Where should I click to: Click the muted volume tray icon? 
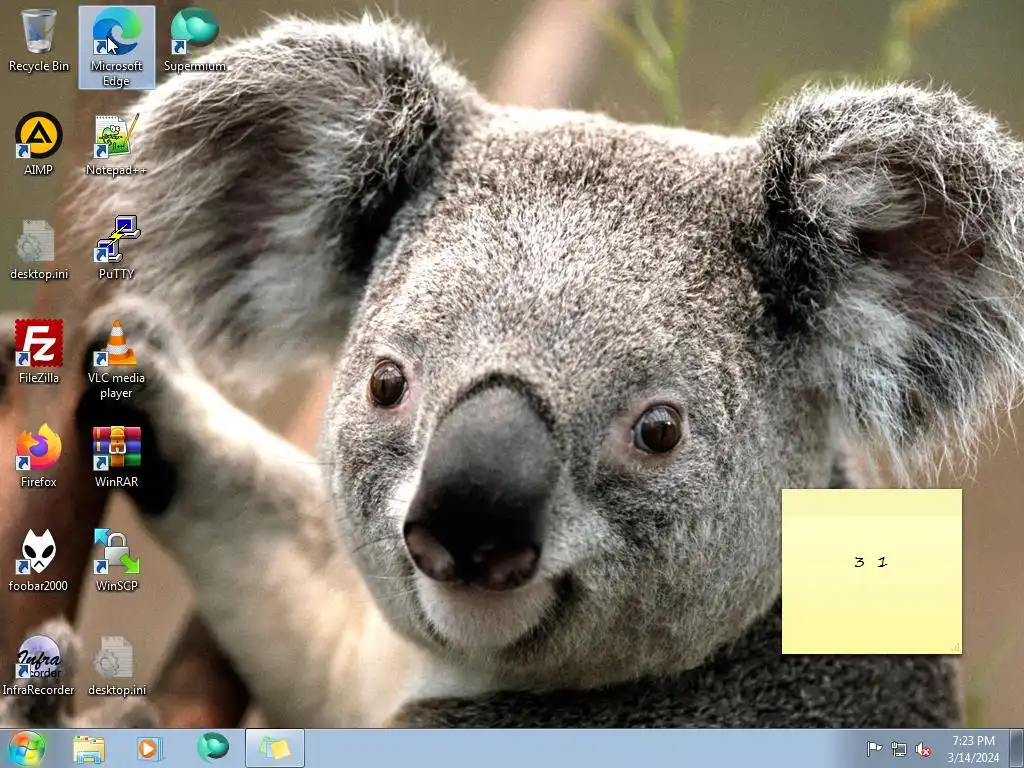click(923, 749)
